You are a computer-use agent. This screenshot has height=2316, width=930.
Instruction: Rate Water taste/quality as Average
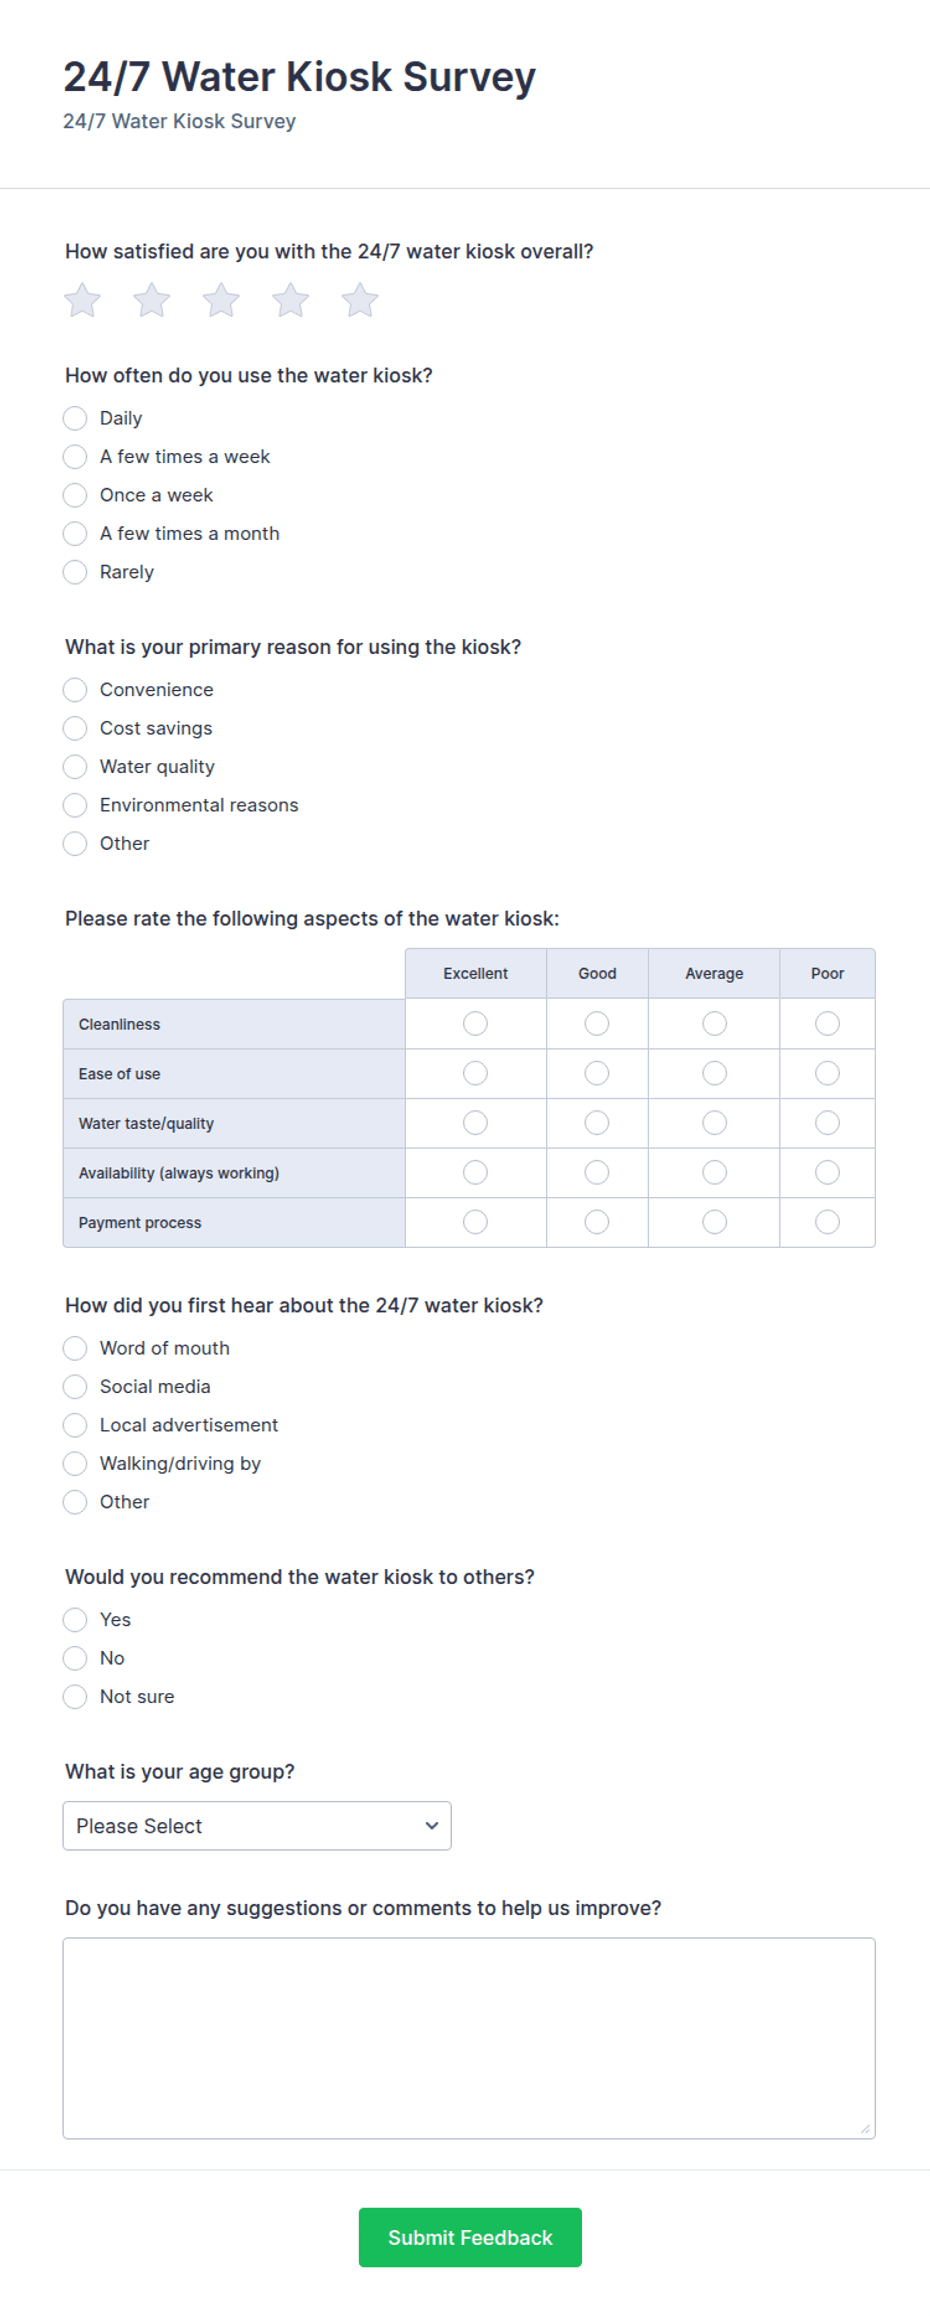tap(714, 1123)
